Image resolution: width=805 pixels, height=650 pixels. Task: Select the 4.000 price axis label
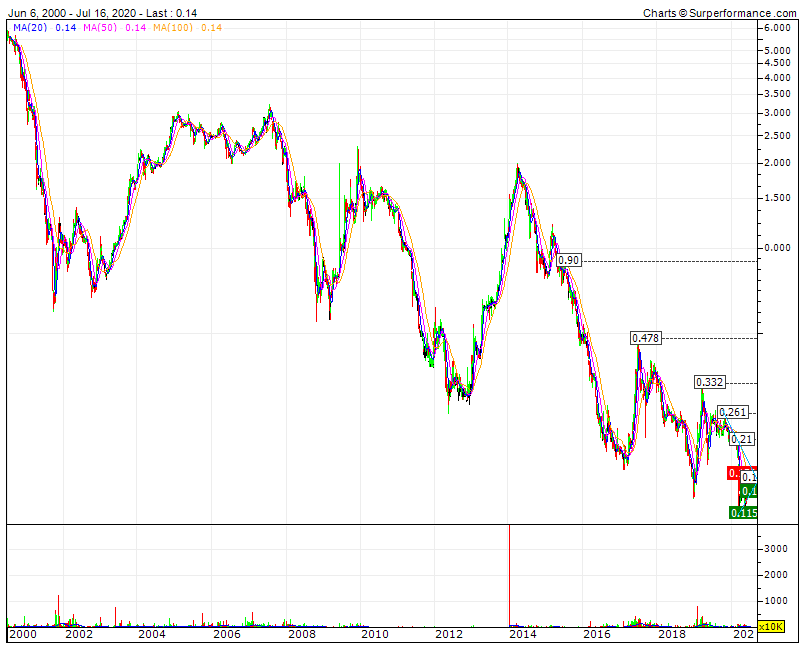[777, 78]
